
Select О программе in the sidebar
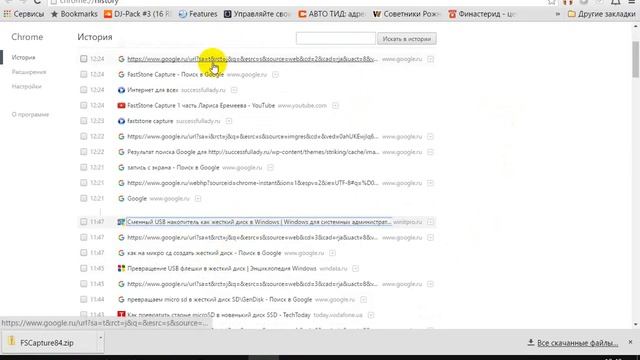pos(30,114)
